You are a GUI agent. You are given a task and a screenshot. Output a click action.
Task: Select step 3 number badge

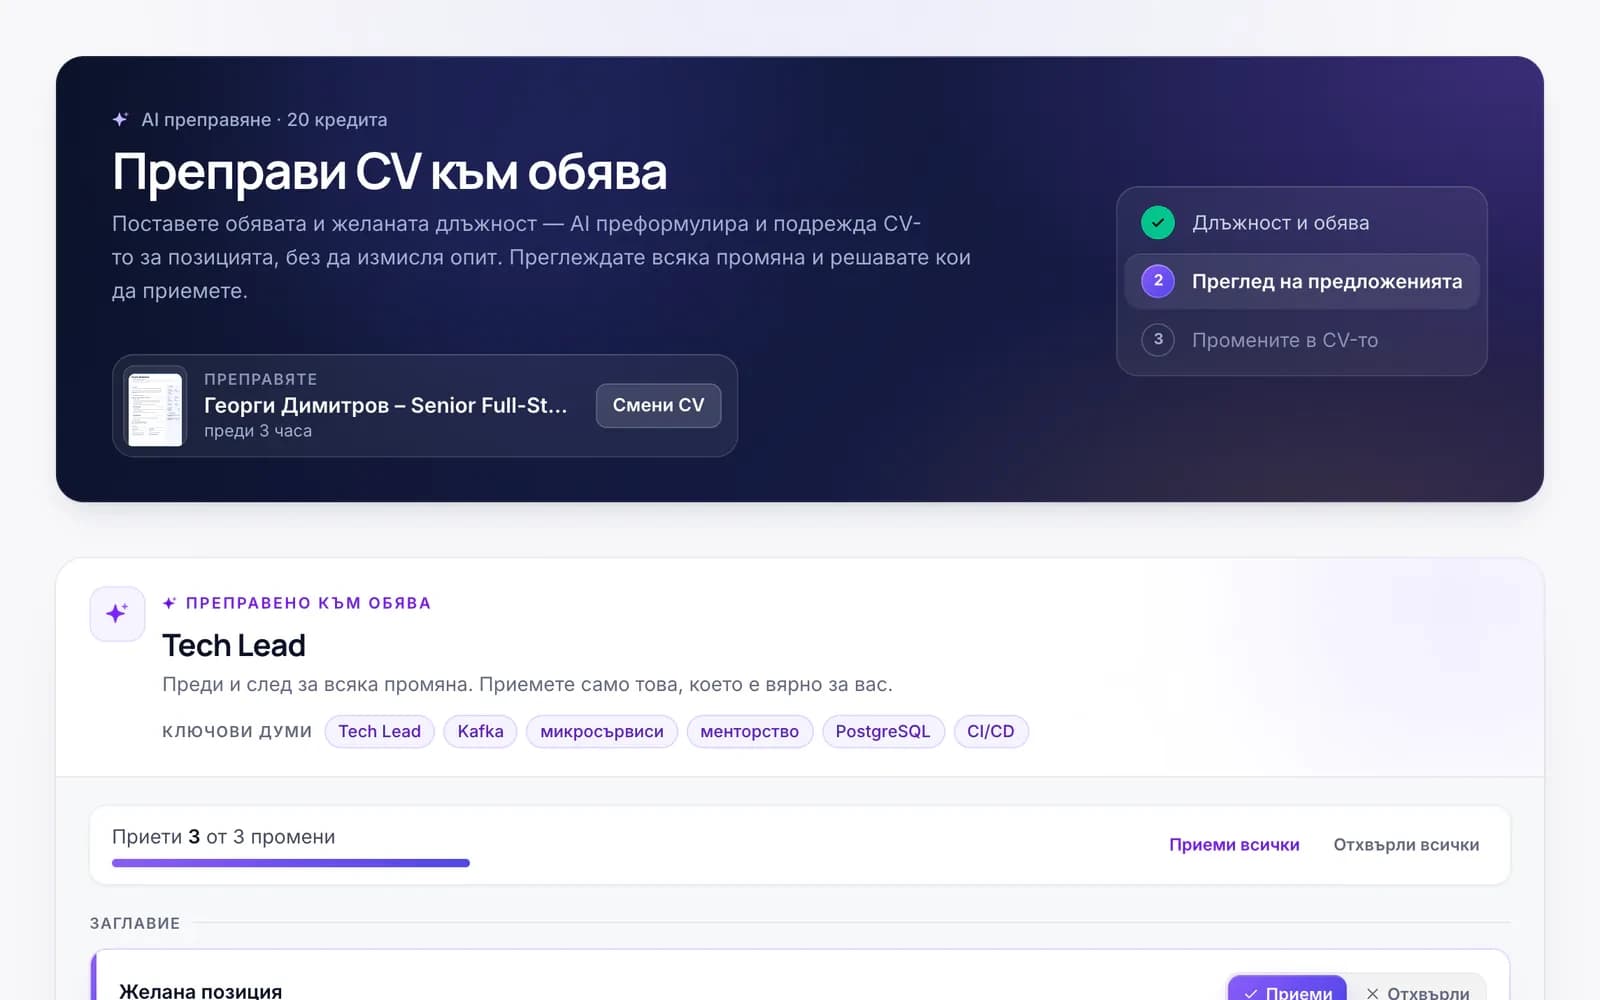pos(1158,339)
